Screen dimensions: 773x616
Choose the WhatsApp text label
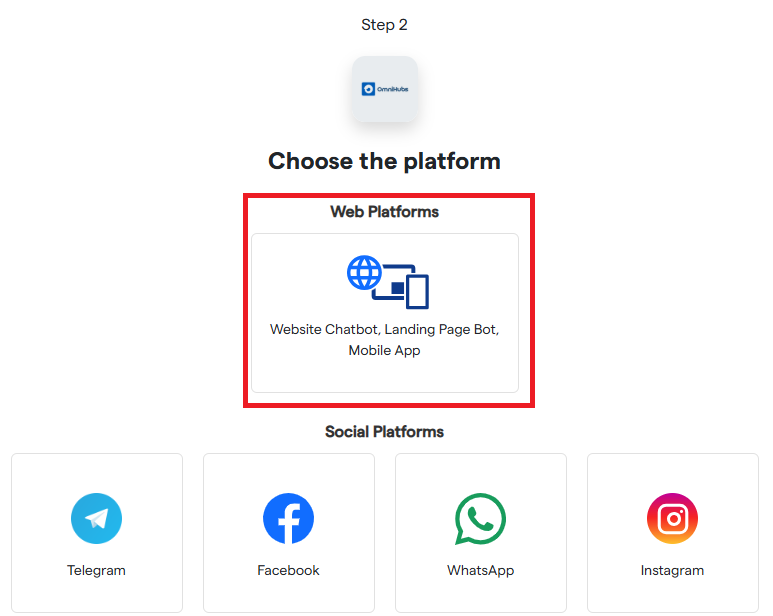pos(480,571)
